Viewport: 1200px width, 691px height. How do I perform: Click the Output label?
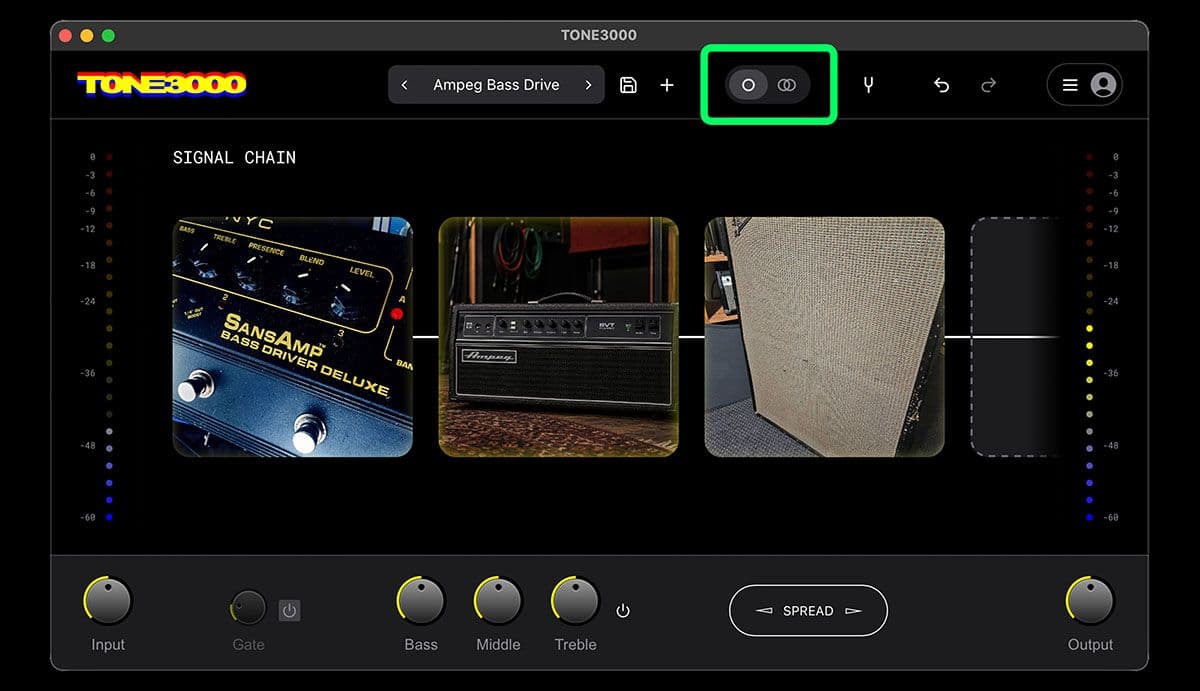pyautogui.click(x=1090, y=645)
